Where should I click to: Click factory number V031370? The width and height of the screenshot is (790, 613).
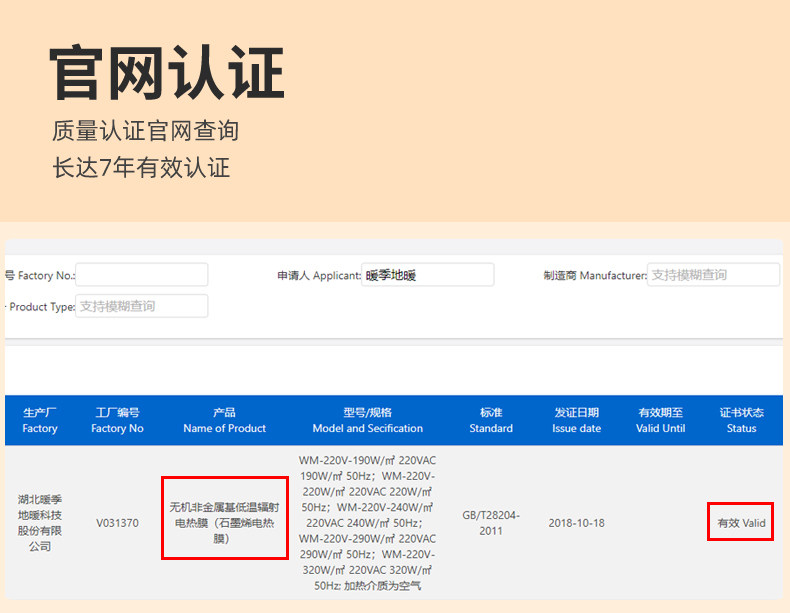coord(117,523)
